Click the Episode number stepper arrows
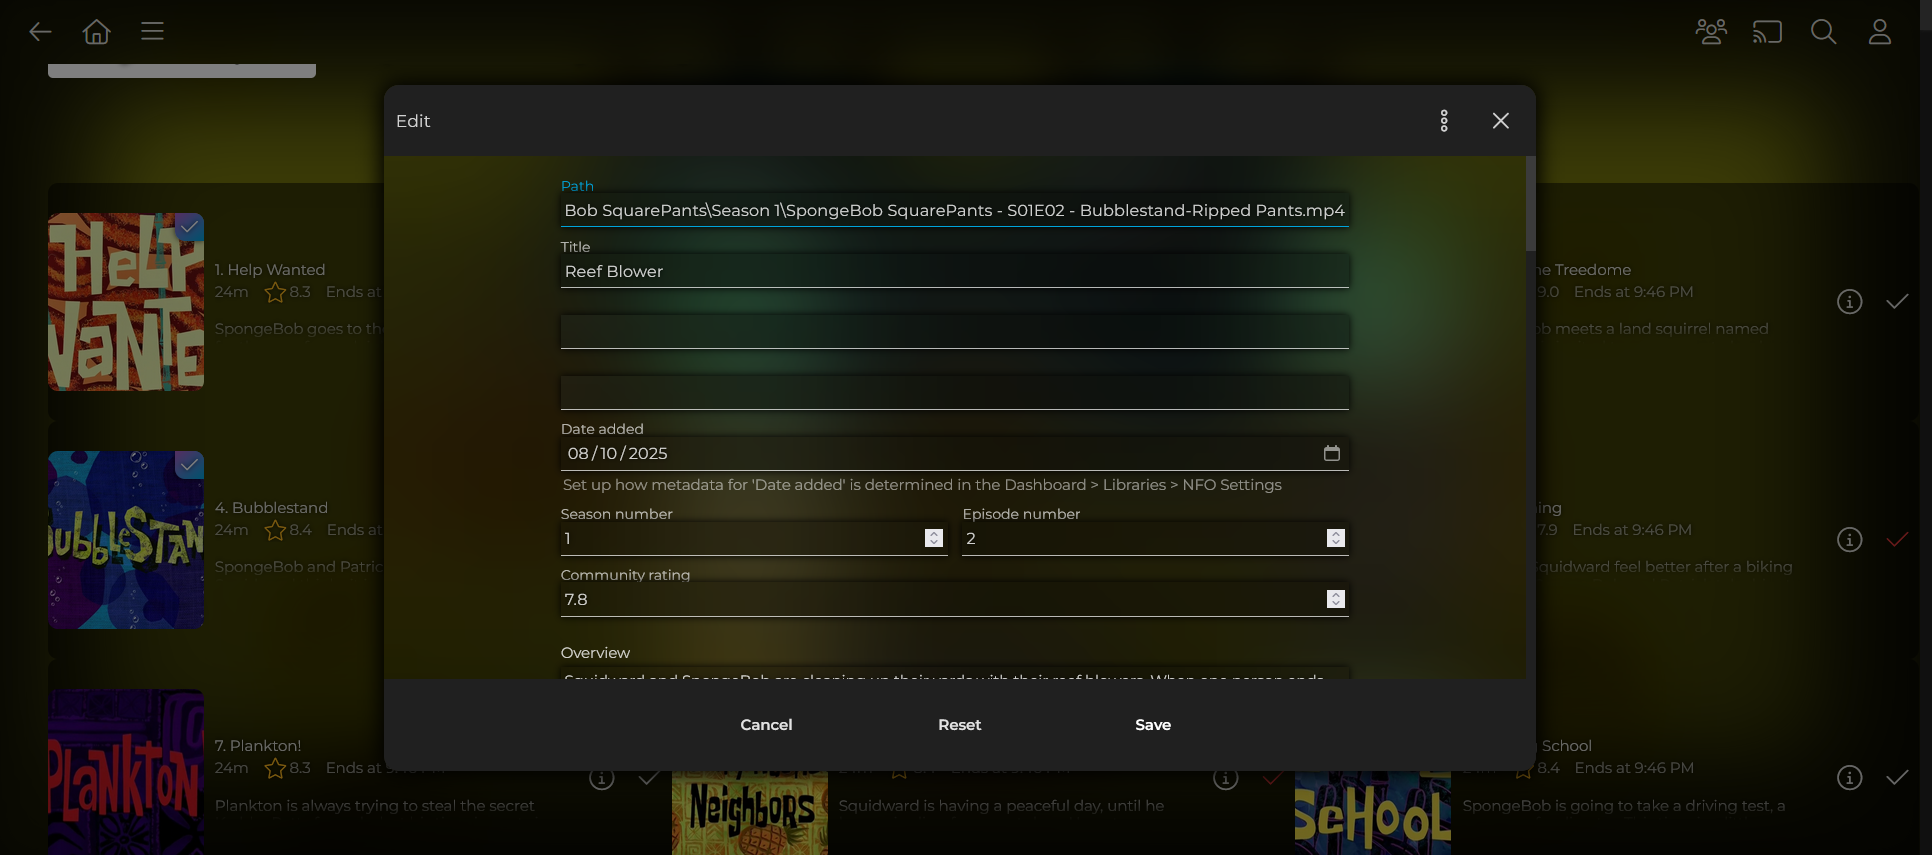This screenshot has height=855, width=1932. 1335,538
